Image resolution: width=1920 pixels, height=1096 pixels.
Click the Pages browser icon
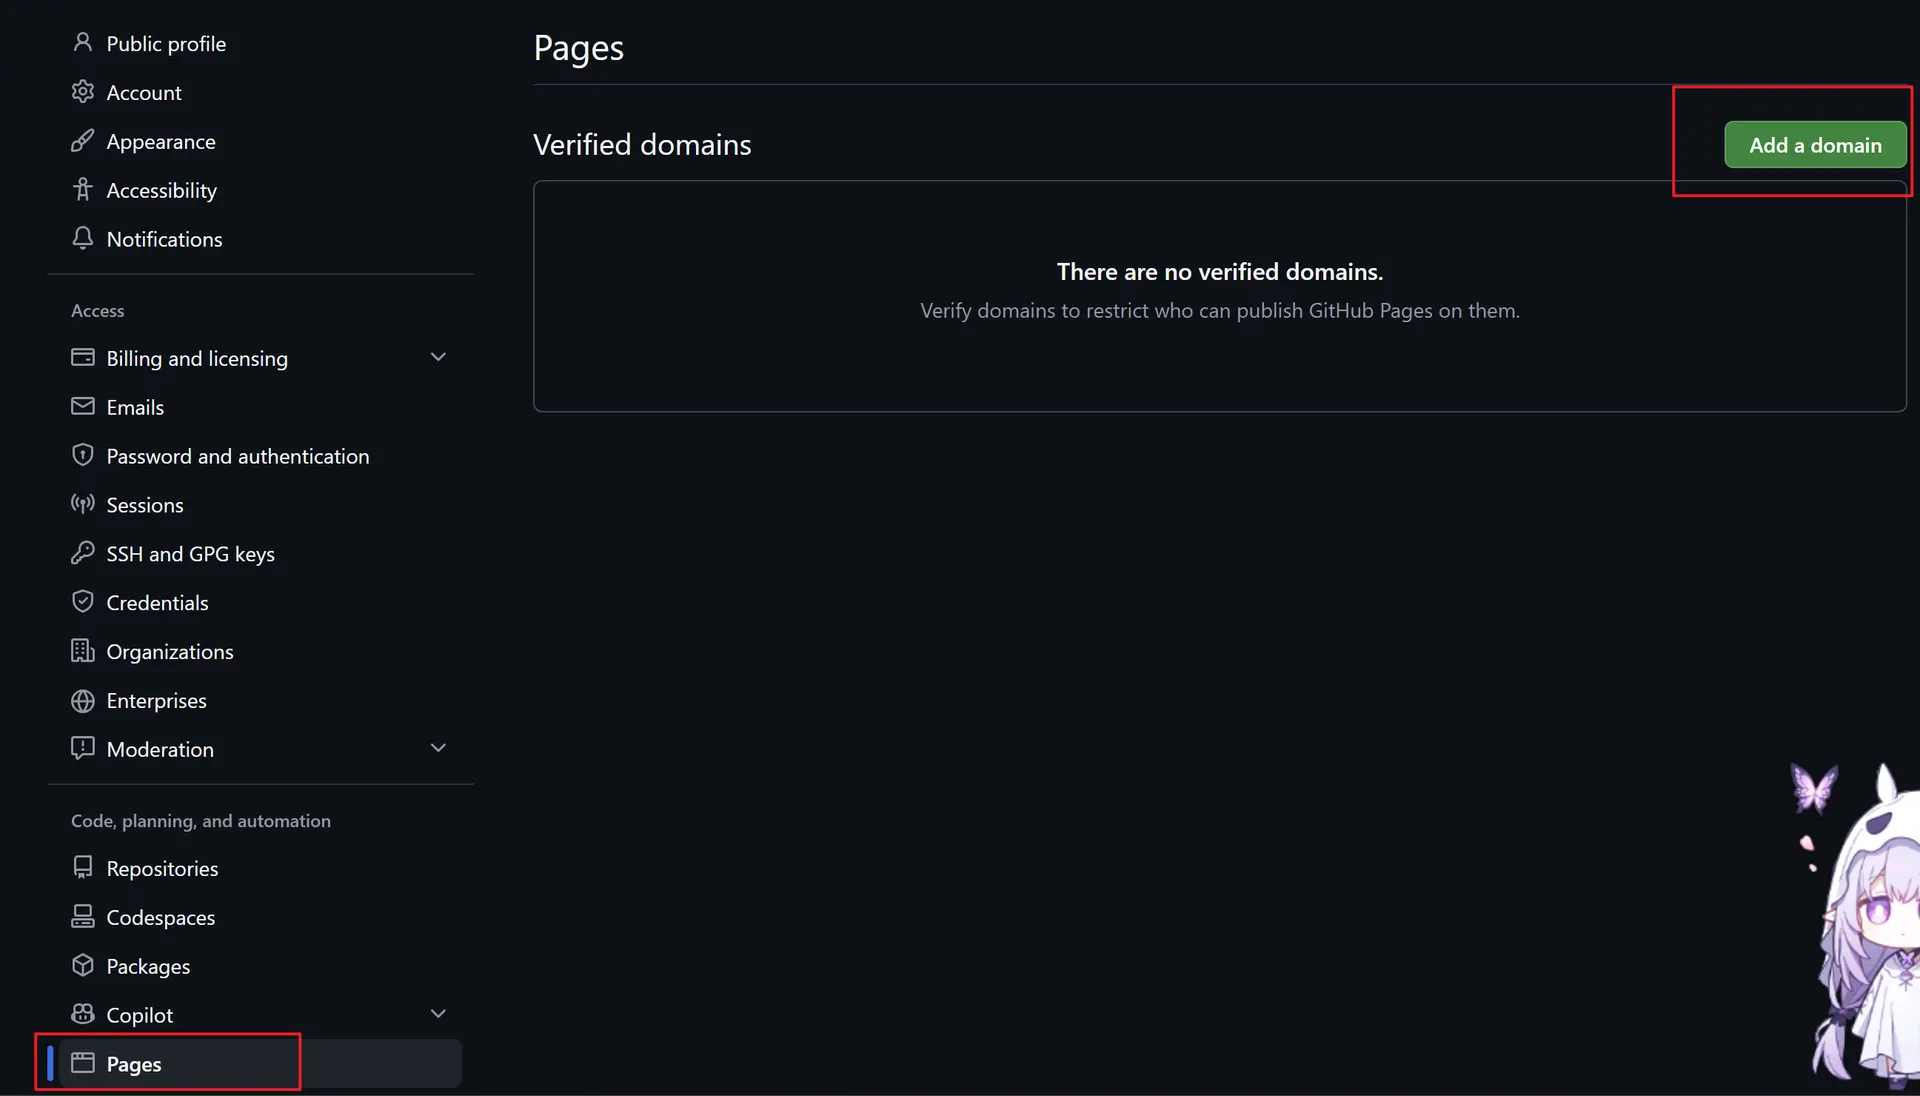point(83,1064)
